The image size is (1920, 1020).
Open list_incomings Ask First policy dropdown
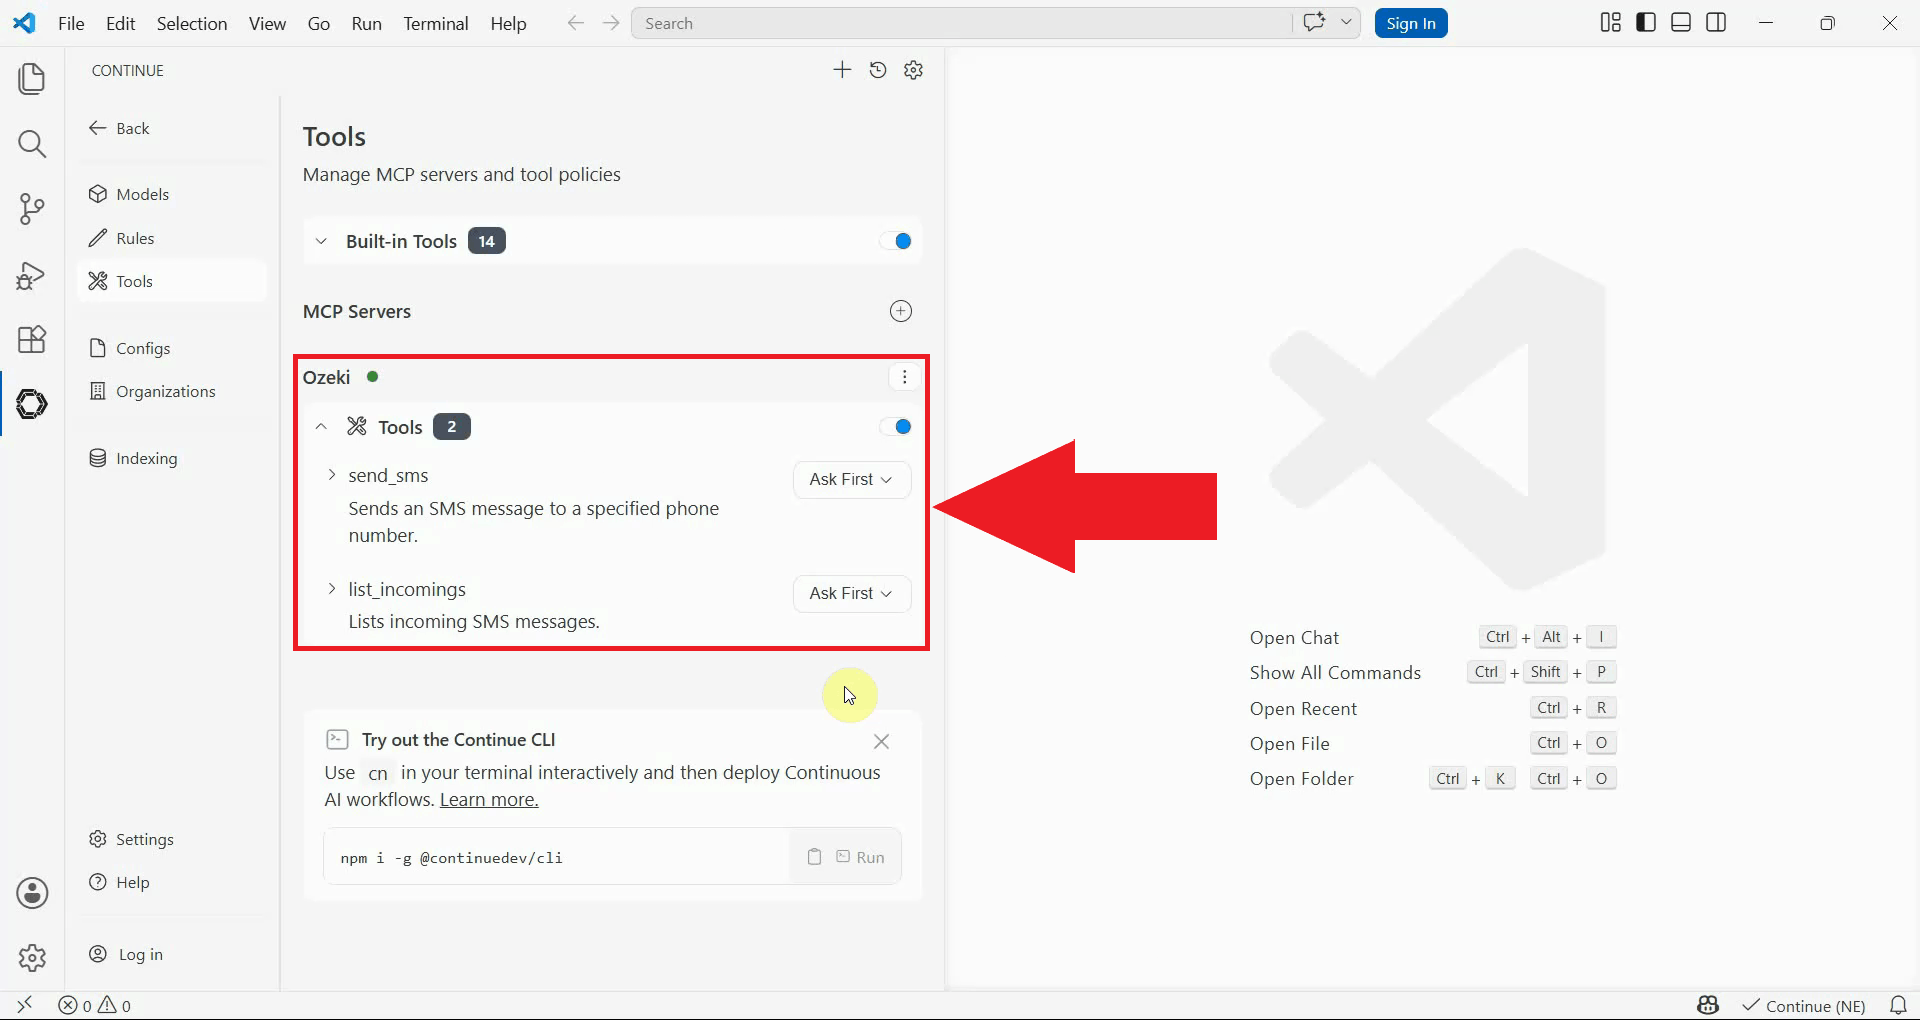tap(852, 594)
